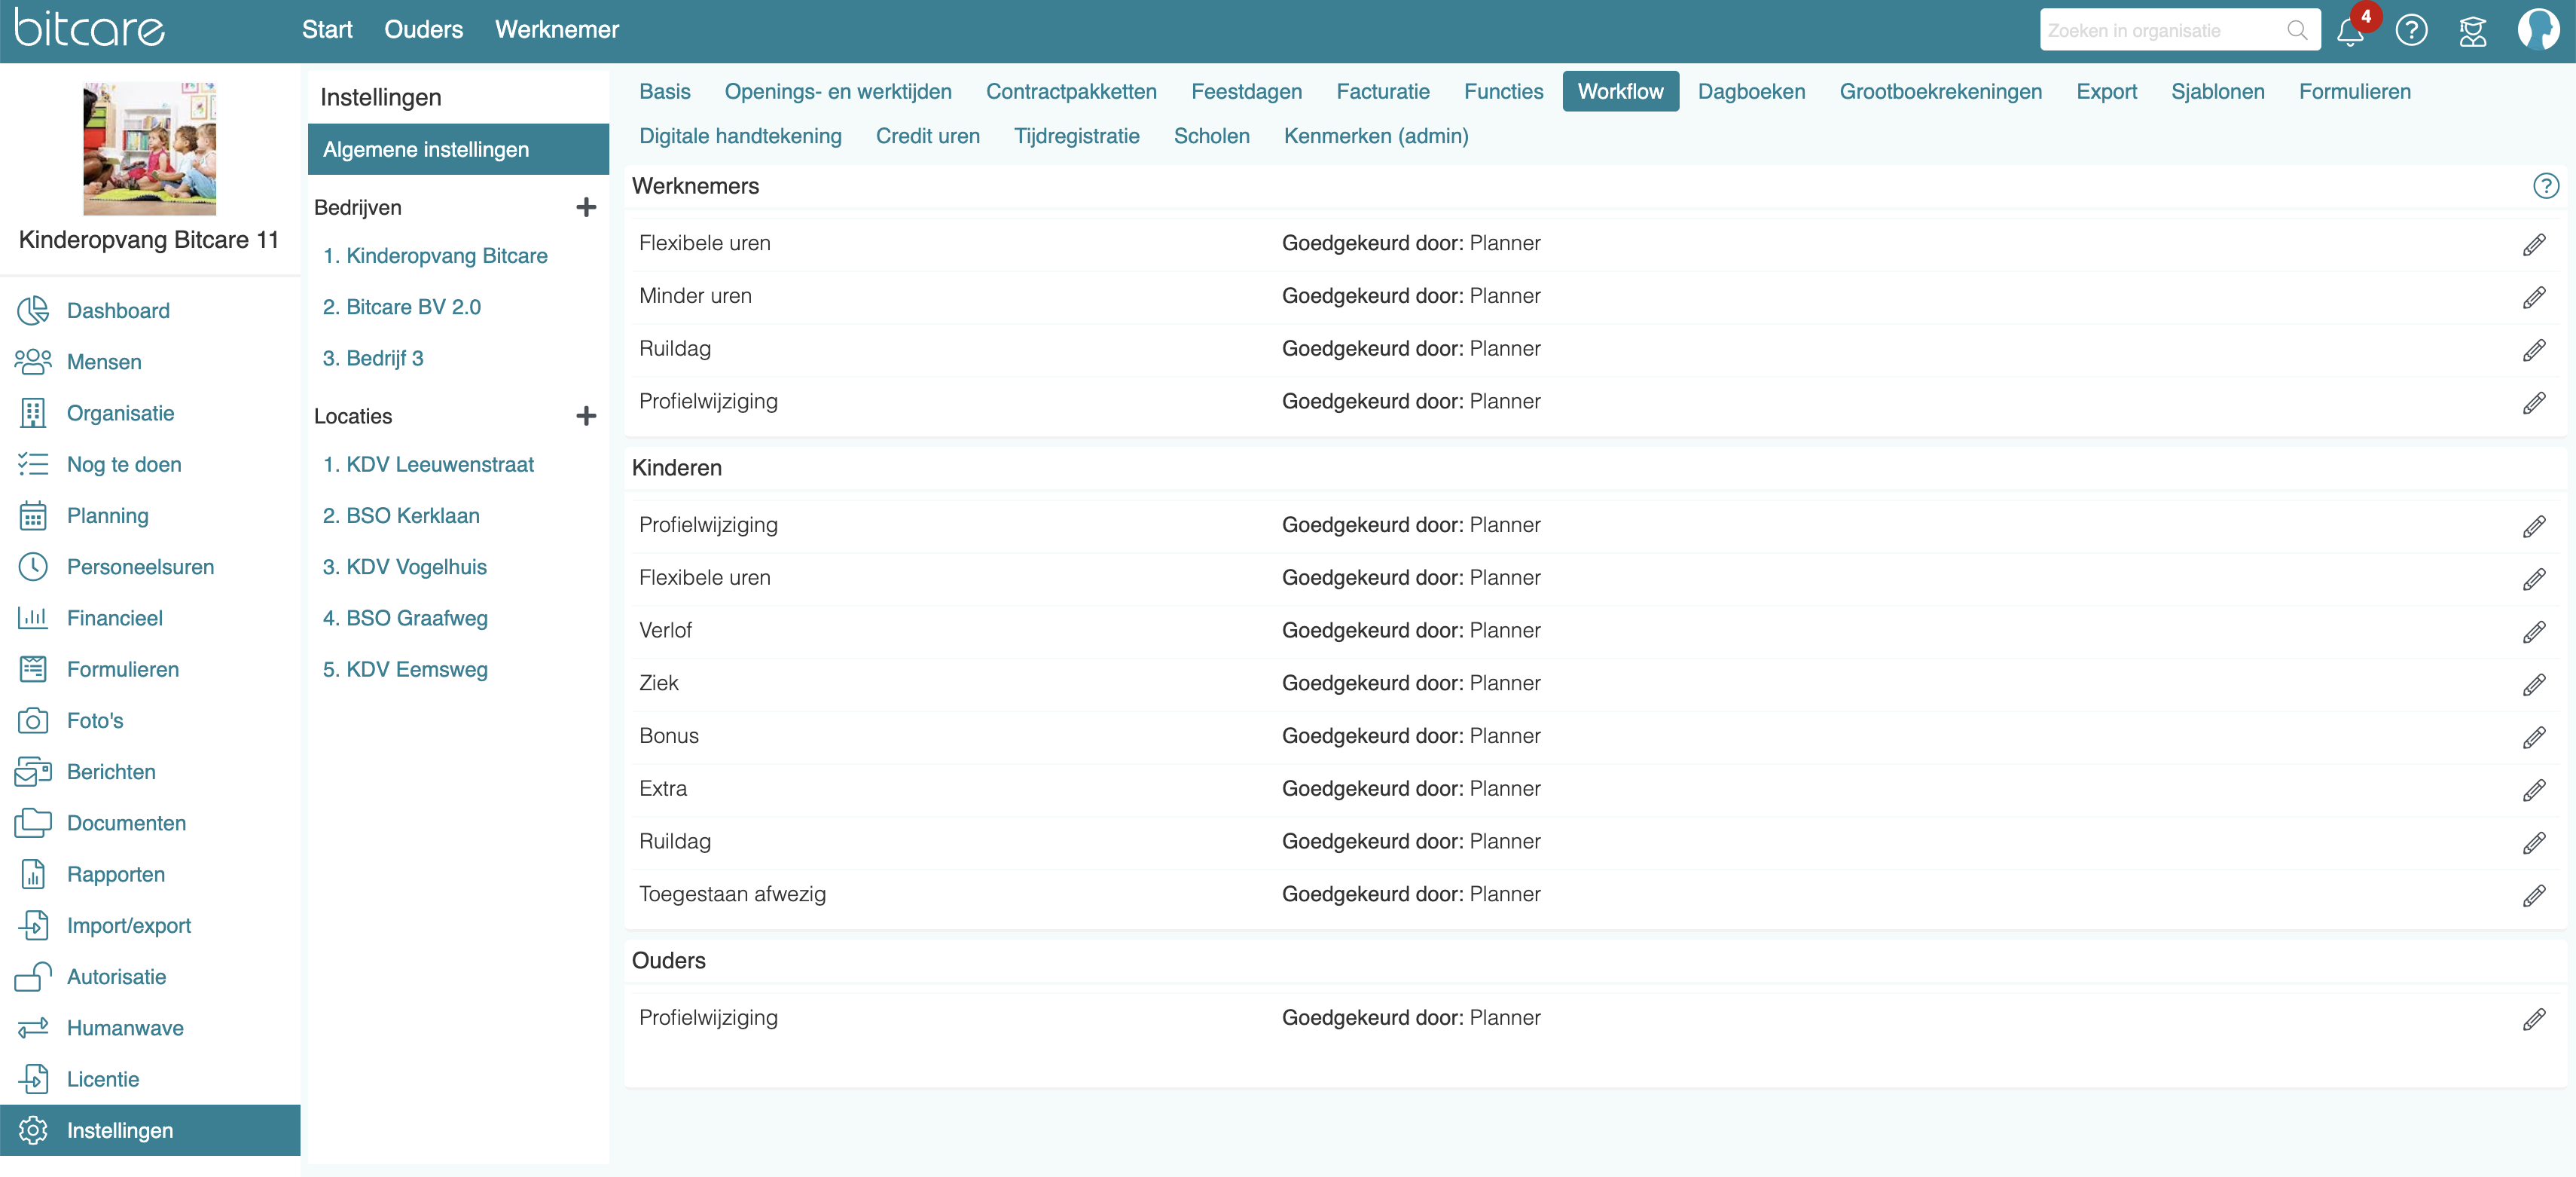Edit the Bonus workflow setting
The width and height of the screenshot is (2576, 1177).
pyautogui.click(x=2533, y=738)
